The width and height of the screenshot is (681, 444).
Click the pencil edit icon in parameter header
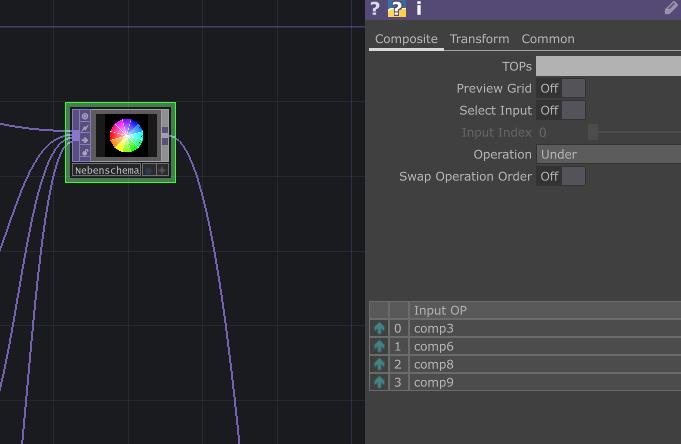point(672,8)
